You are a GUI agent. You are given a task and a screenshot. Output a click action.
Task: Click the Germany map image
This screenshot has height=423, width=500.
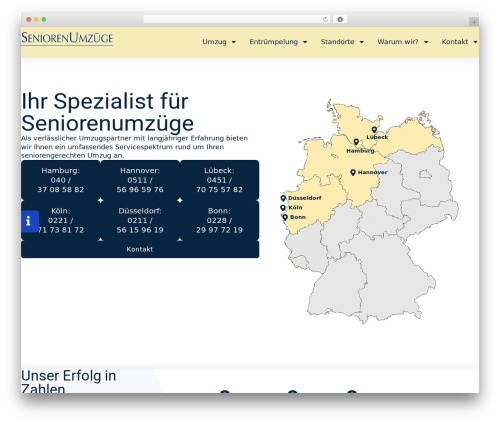370,211
